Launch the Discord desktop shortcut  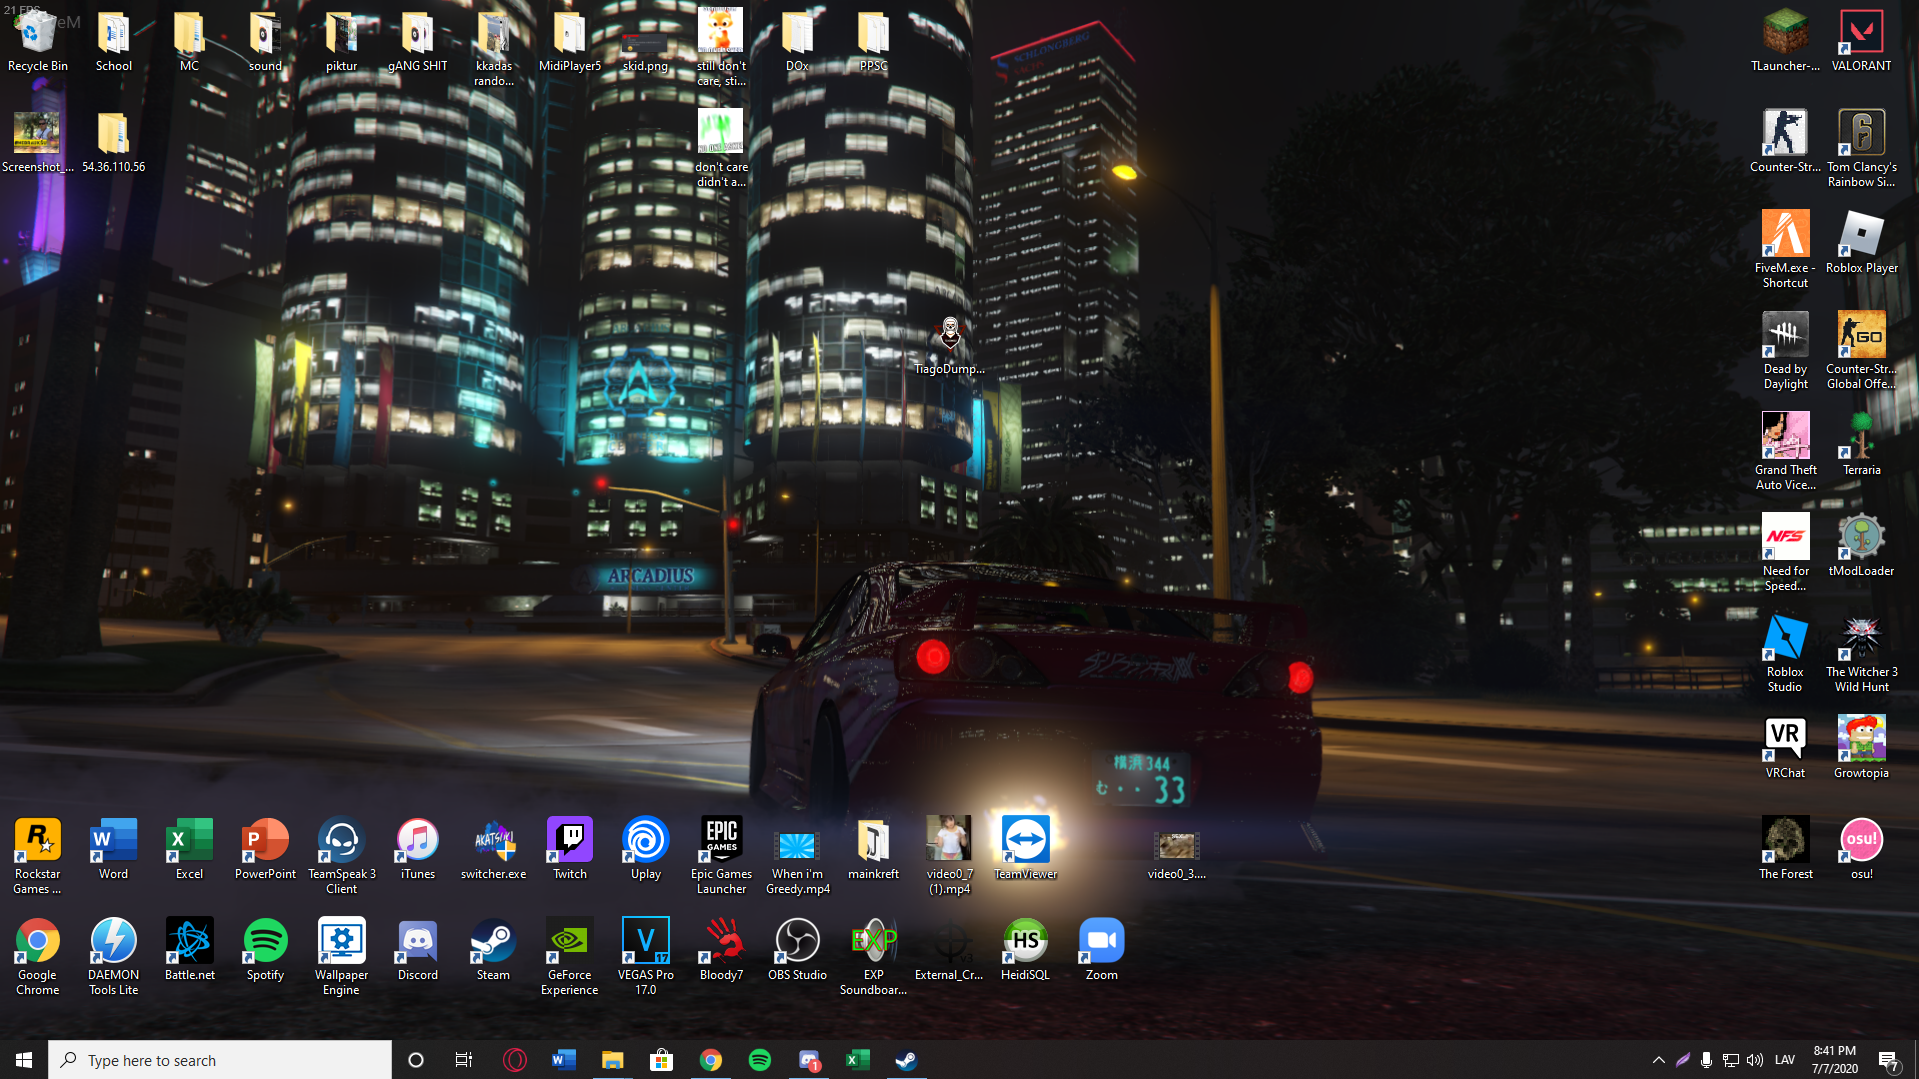[x=418, y=950]
